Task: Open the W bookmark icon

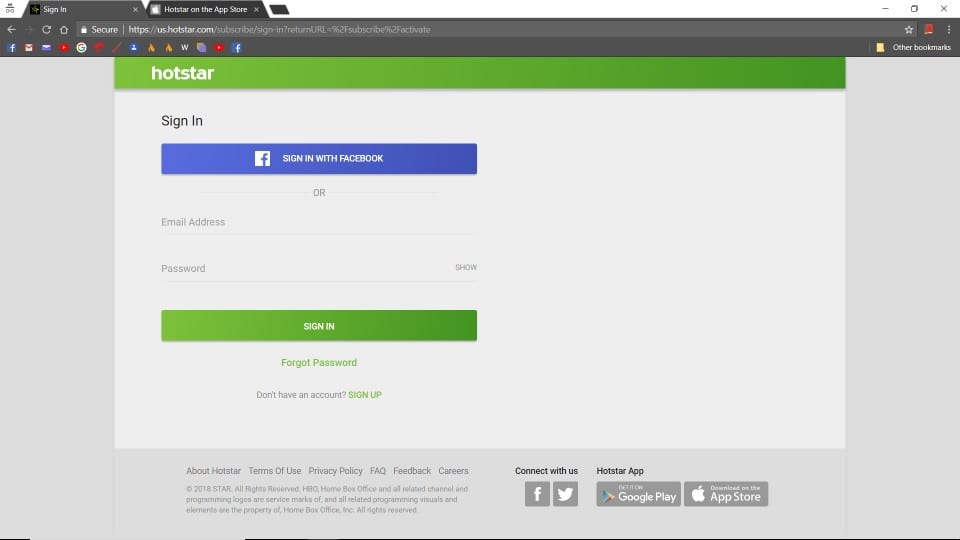Action: tap(184, 47)
